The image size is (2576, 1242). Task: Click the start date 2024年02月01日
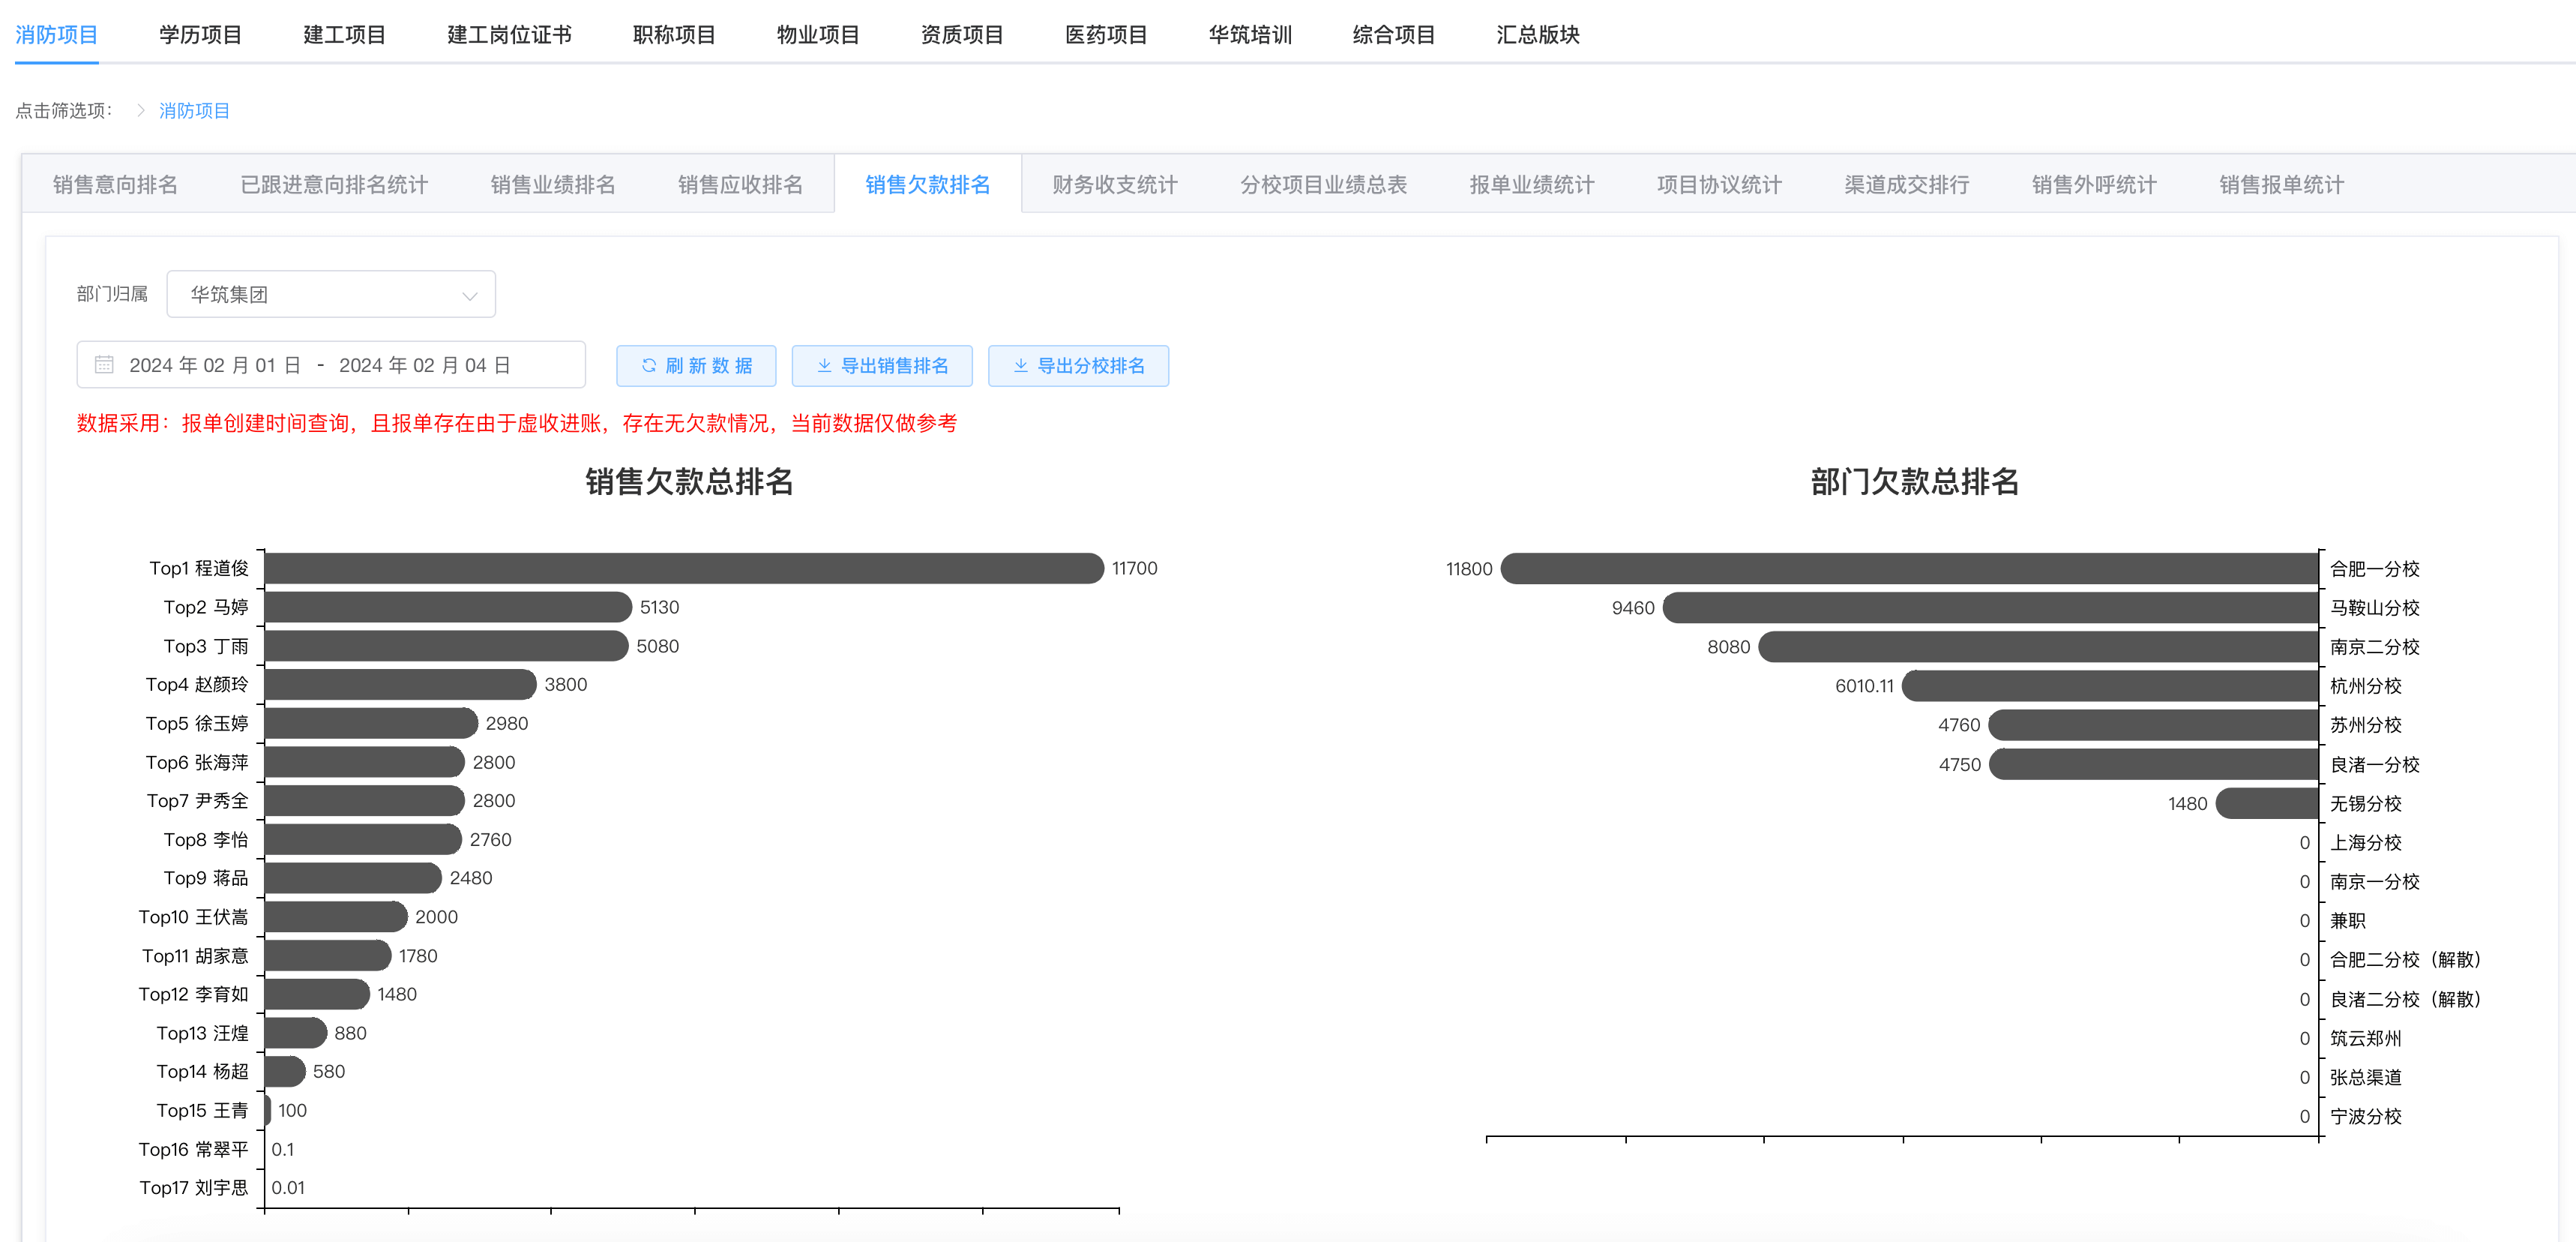(x=215, y=365)
